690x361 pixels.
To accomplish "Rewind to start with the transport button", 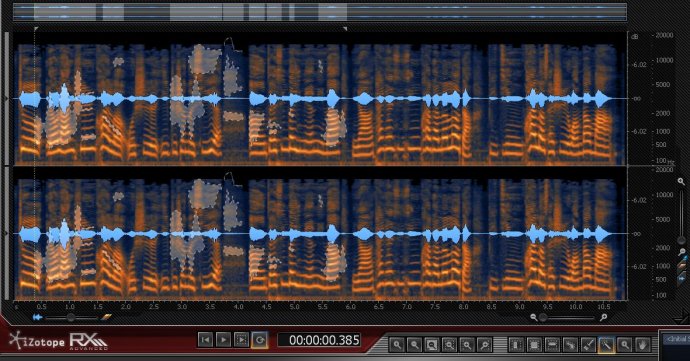I will [x=205, y=340].
